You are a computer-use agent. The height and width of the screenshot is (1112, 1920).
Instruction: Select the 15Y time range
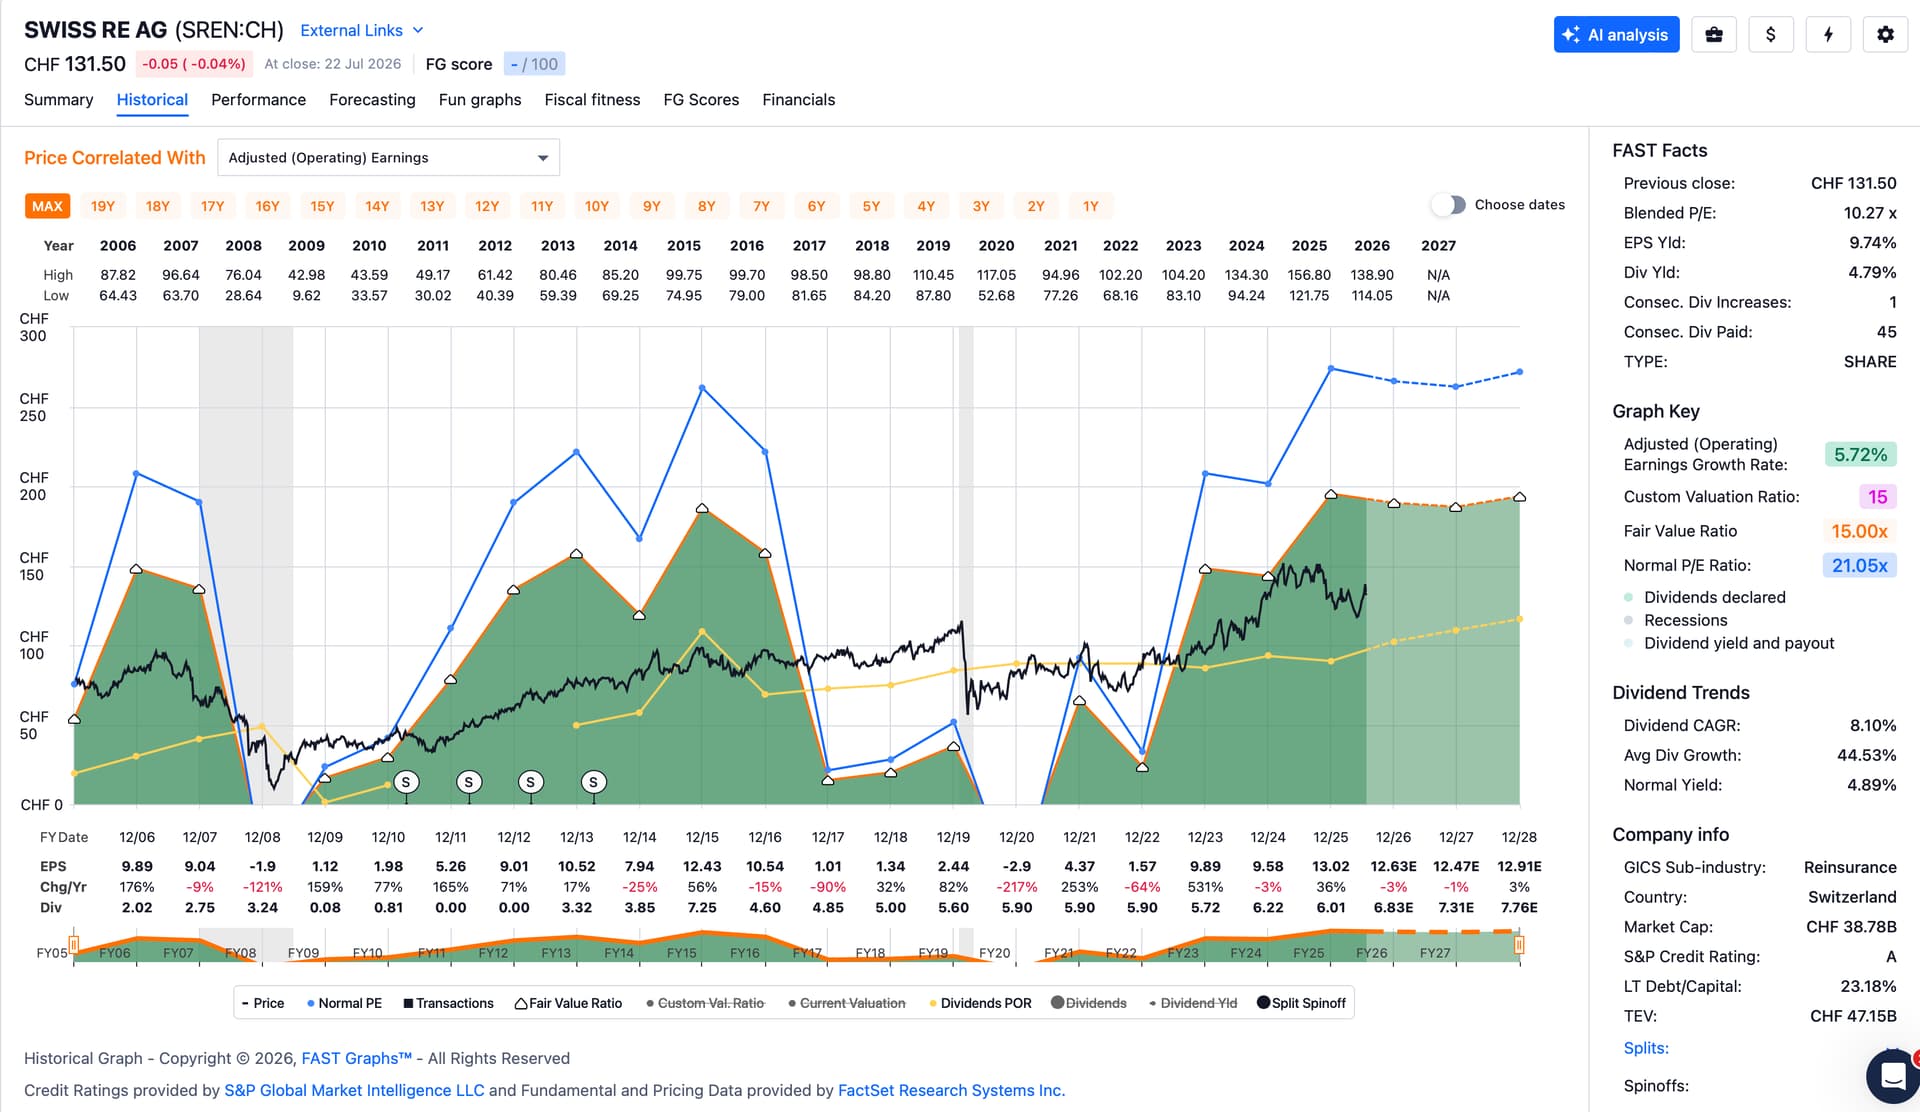click(x=322, y=206)
